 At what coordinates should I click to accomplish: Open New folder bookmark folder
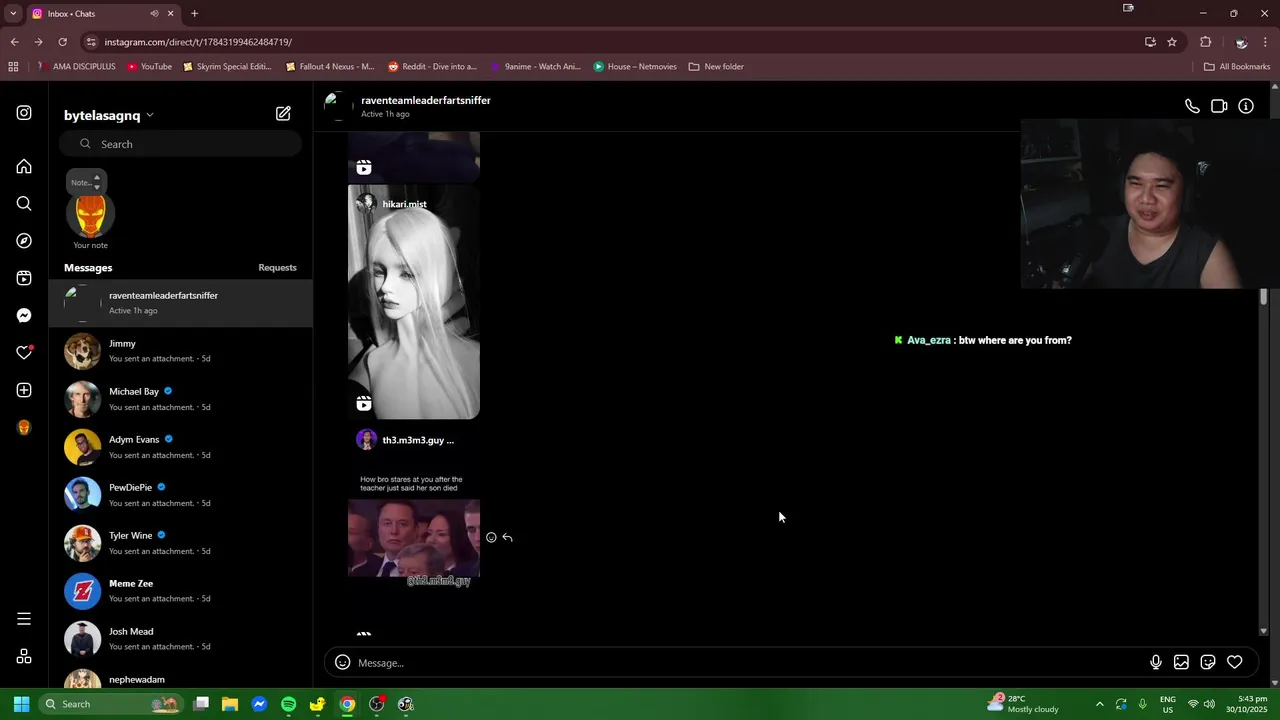coord(716,67)
